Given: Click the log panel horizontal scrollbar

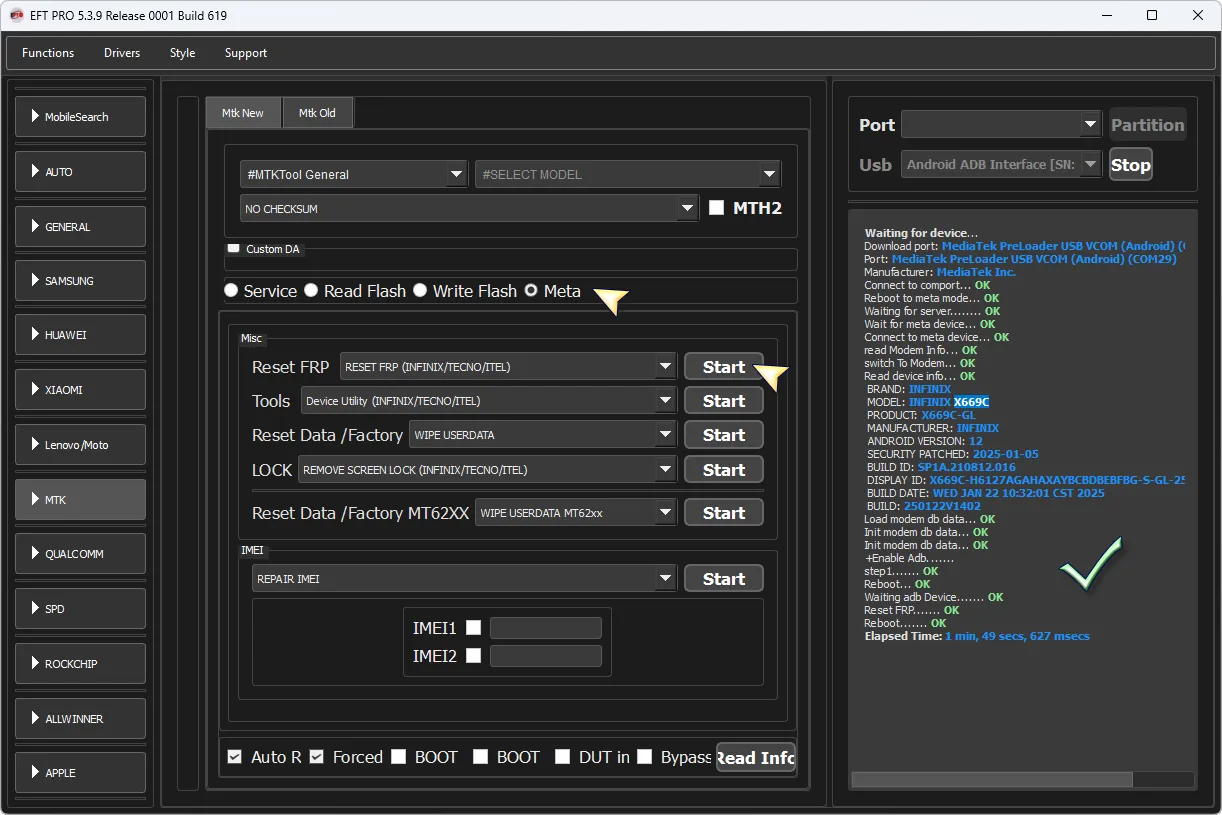Looking at the screenshot, I should point(991,780).
